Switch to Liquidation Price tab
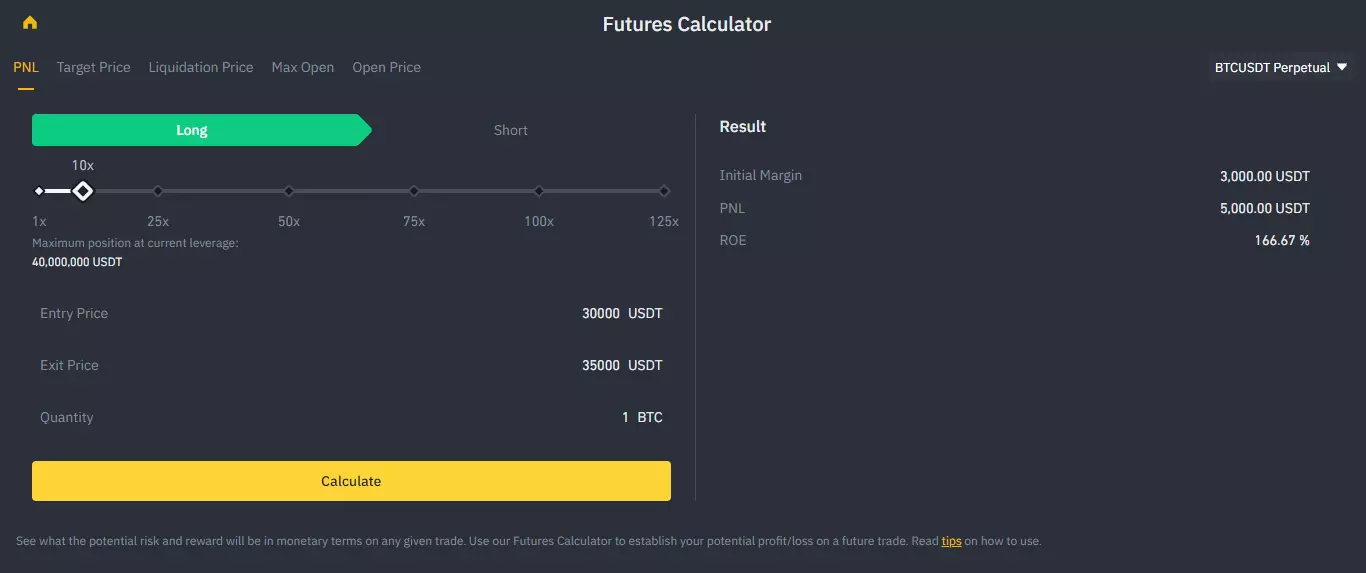The image size is (1366, 573). [201, 67]
